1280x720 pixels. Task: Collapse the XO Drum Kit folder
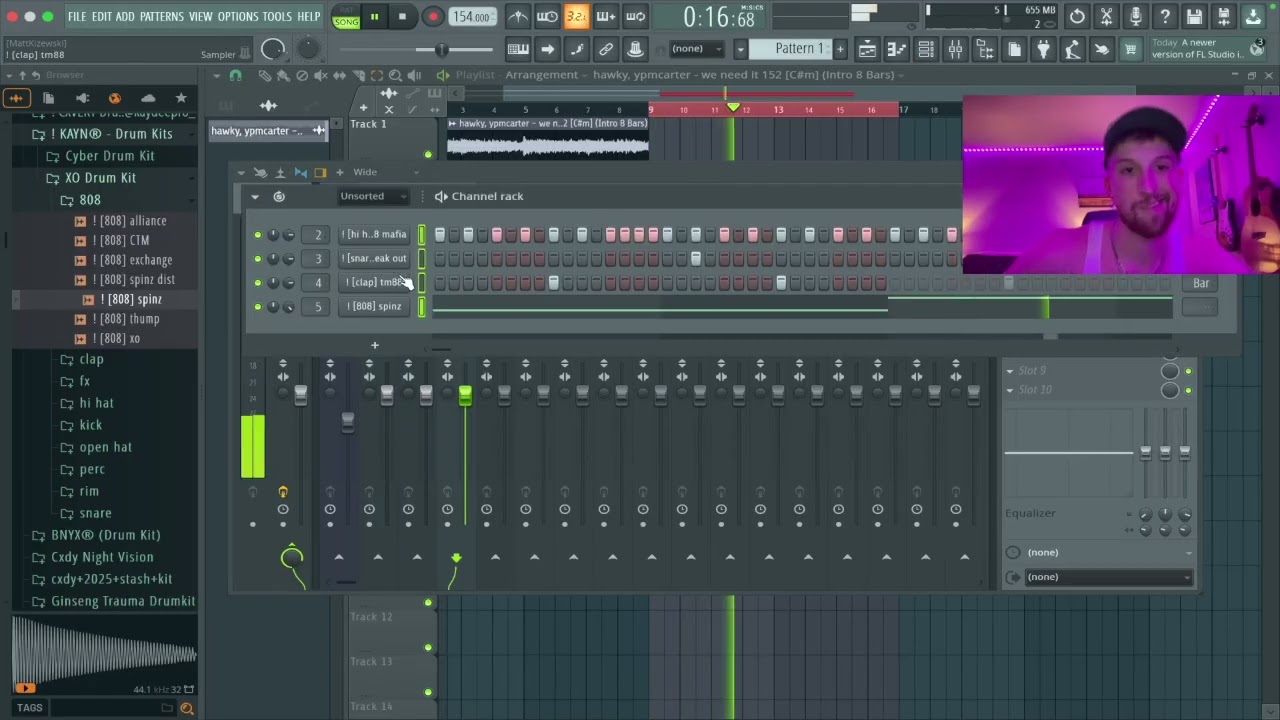tap(100, 178)
